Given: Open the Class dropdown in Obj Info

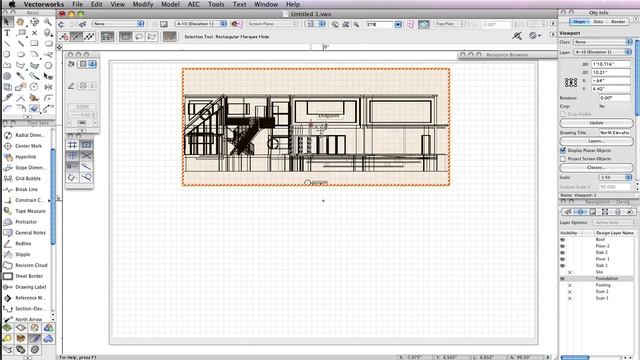Looking at the screenshot, I should [602, 42].
